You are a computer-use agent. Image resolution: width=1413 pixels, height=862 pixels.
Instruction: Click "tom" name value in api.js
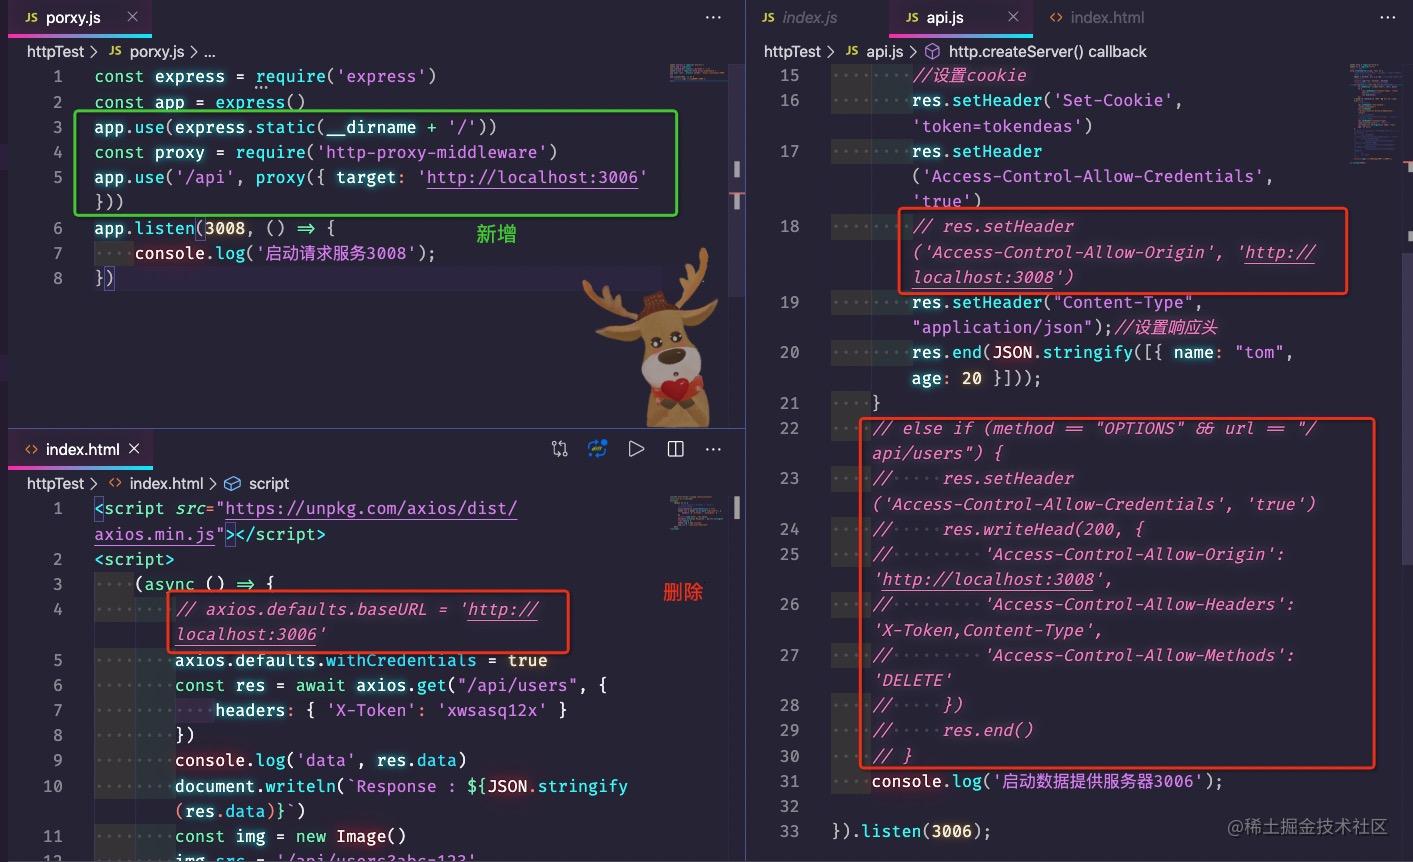click(x=1259, y=352)
